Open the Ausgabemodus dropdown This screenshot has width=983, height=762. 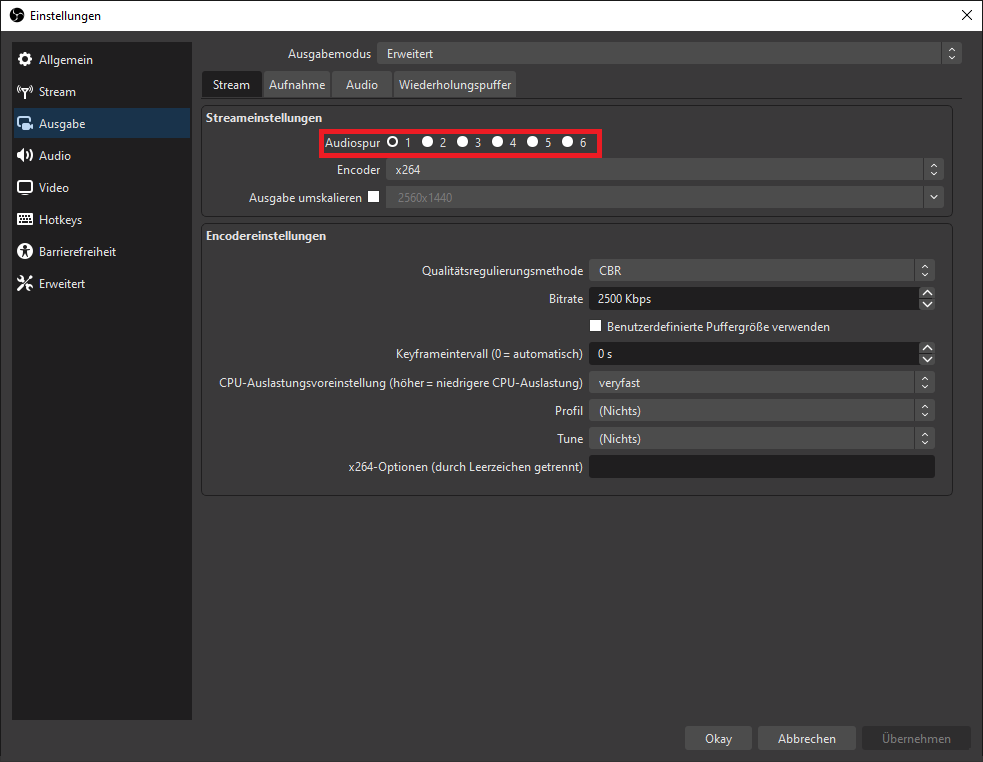tap(668, 54)
